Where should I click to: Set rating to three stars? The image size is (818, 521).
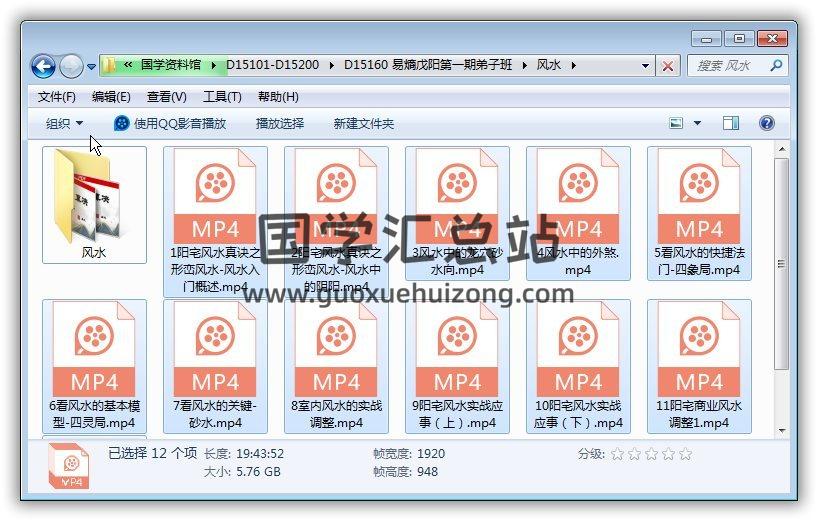click(652, 454)
